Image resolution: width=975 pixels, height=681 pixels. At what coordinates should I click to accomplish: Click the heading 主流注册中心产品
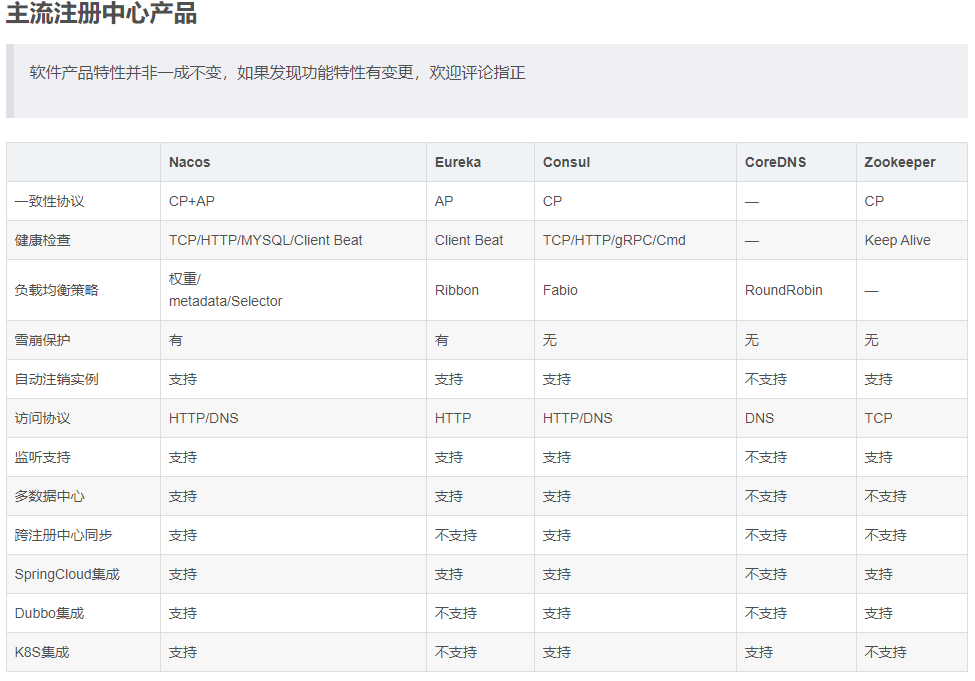coord(101,13)
